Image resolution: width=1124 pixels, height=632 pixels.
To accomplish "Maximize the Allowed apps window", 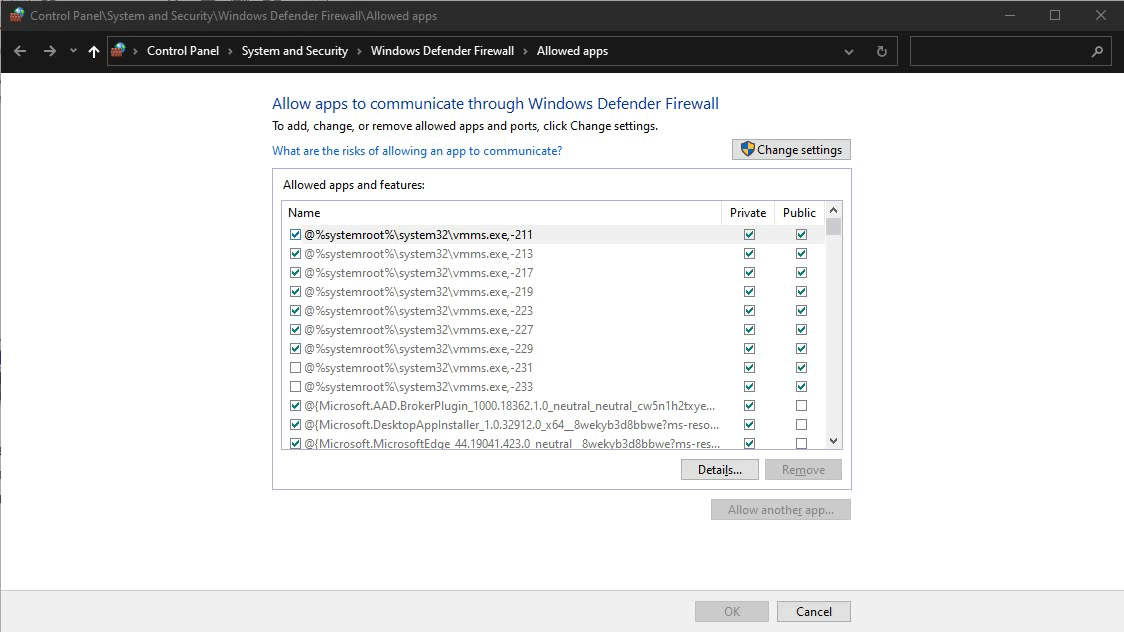I will [x=1055, y=15].
